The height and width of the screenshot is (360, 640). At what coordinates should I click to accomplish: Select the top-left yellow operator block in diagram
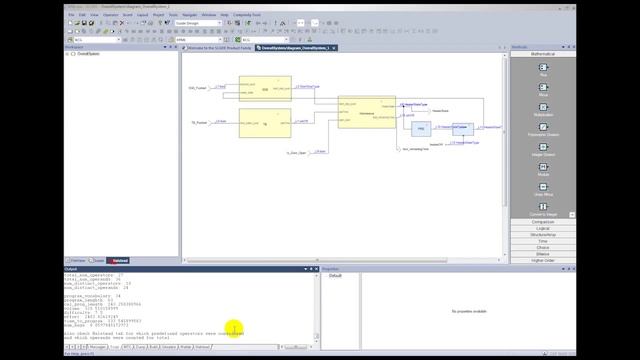[x=265, y=89]
